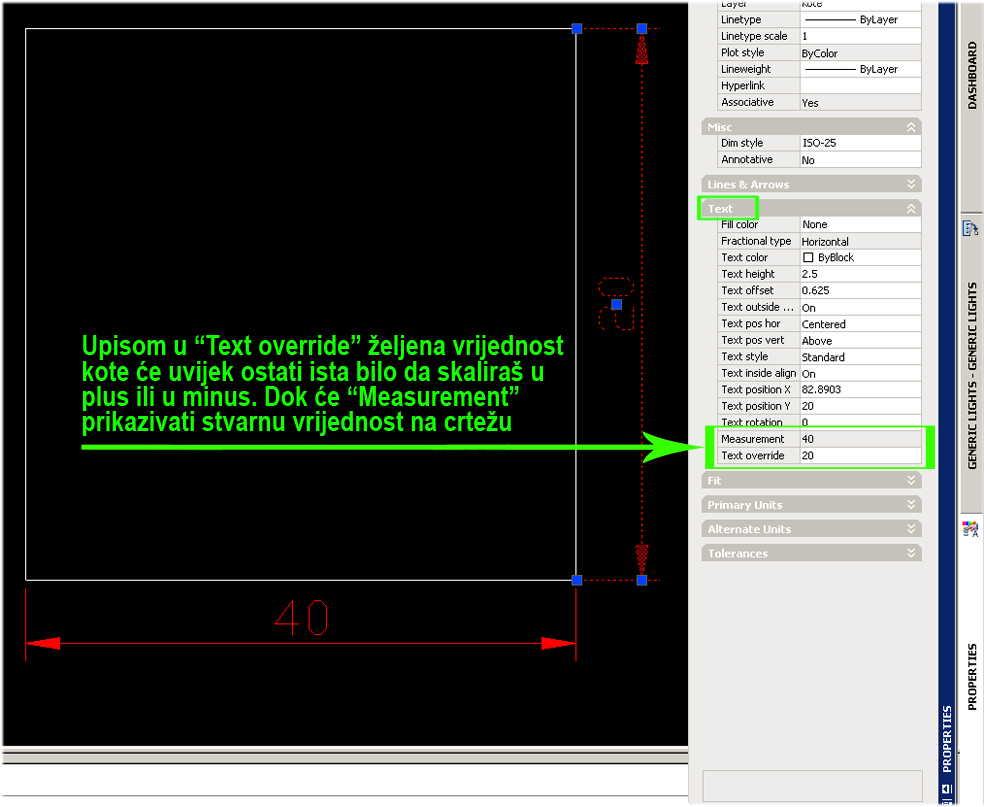Collapse the Misc section
Screen dimensions: 984x807
click(x=910, y=127)
